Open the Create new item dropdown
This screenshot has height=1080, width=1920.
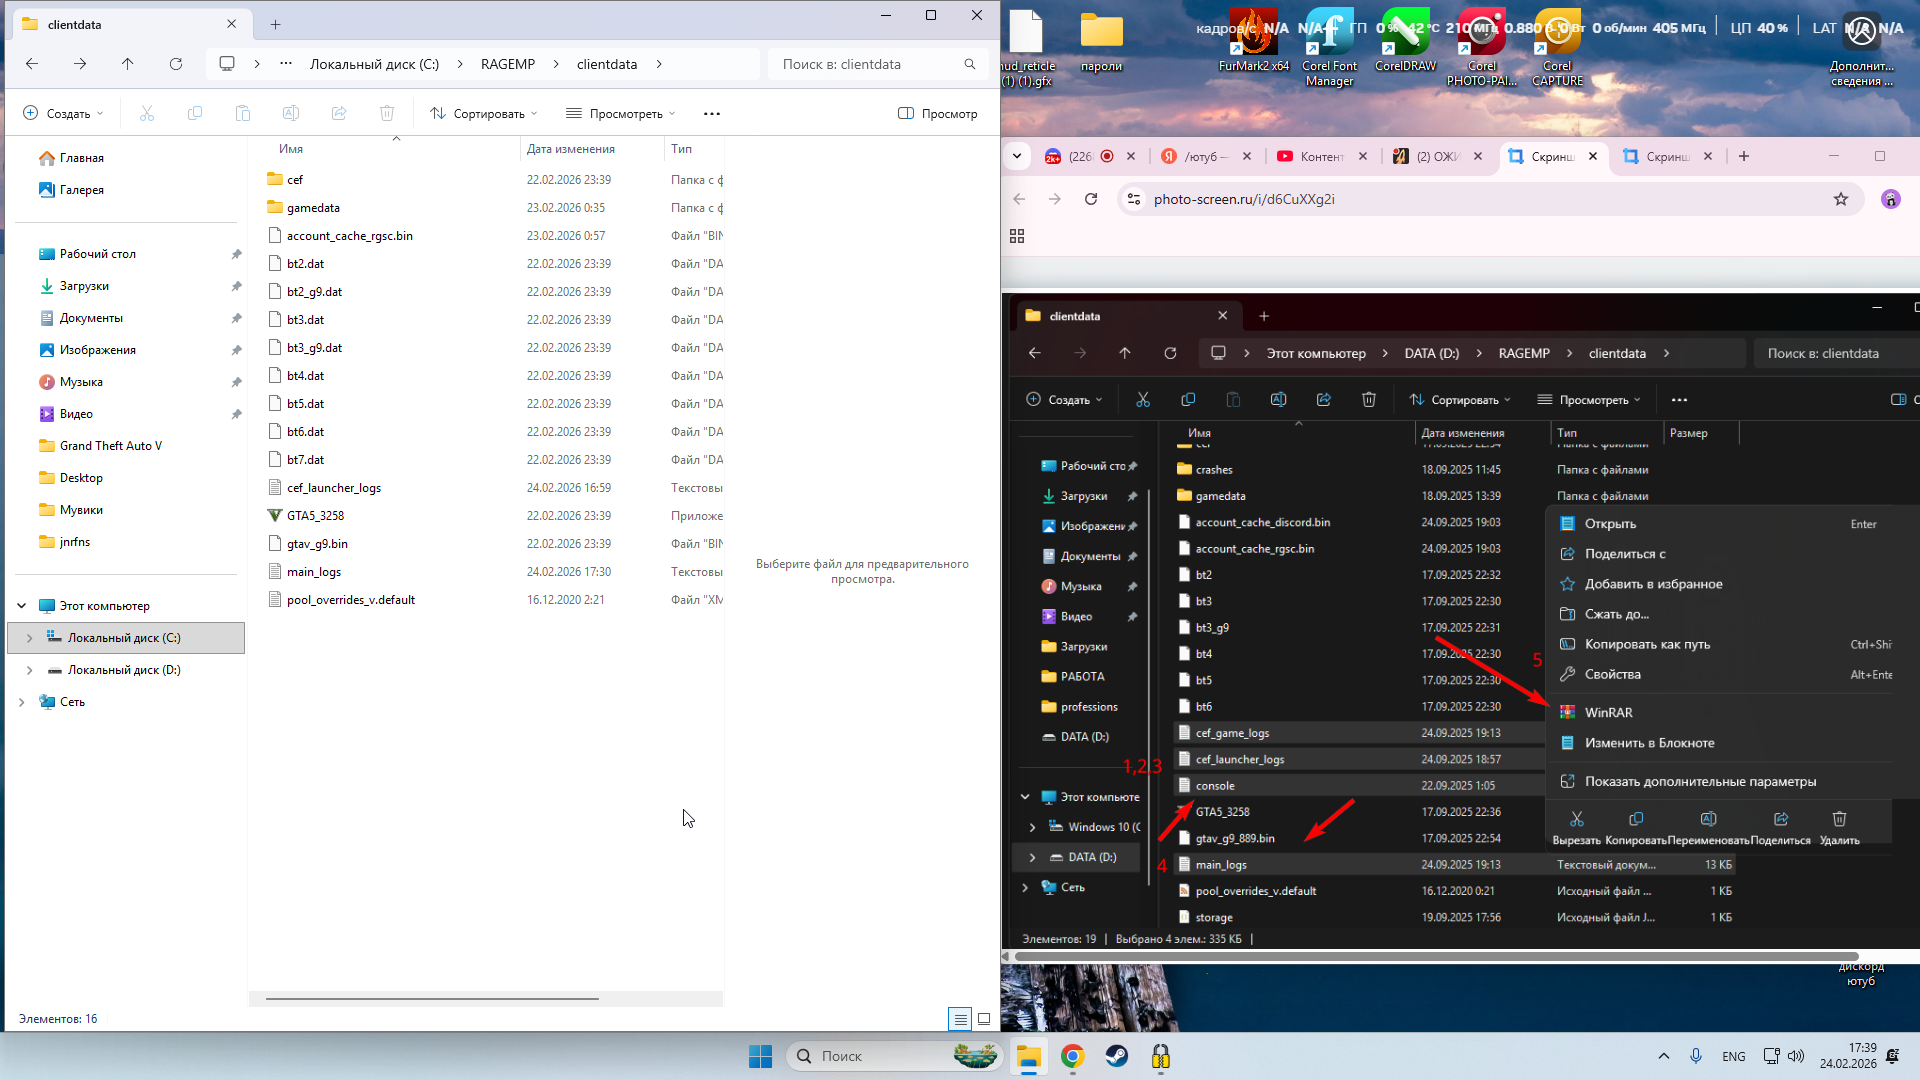click(64, 114)
